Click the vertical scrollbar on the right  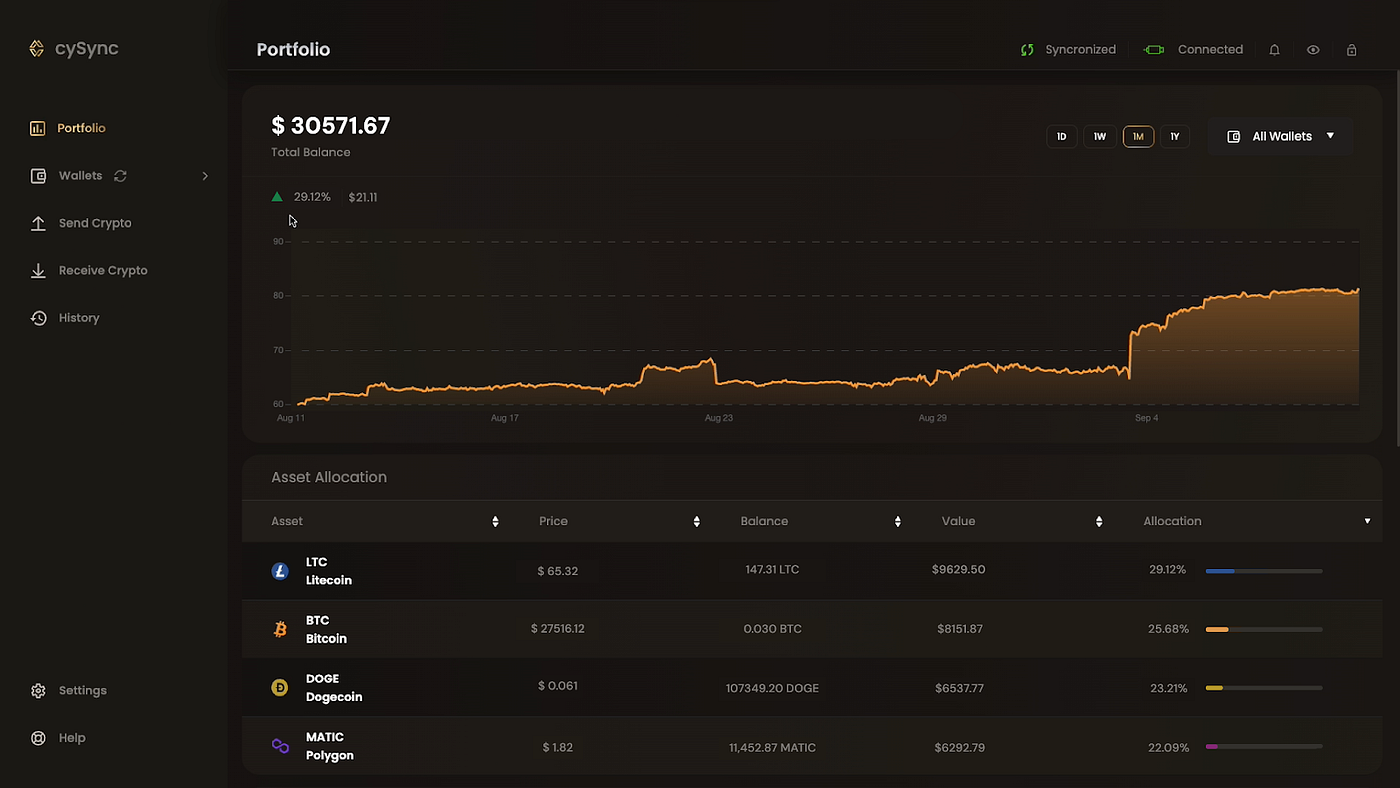click(1396, 258)
